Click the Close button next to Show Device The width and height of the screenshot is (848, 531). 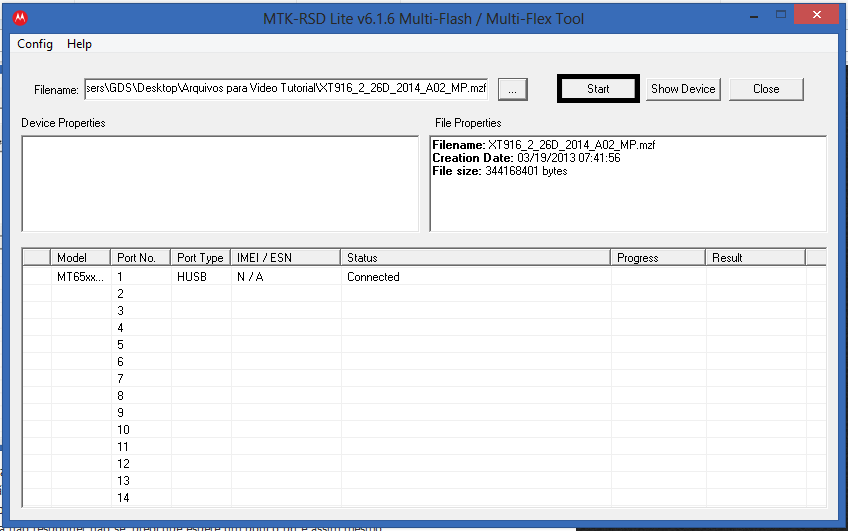click(x=766, y=89)
